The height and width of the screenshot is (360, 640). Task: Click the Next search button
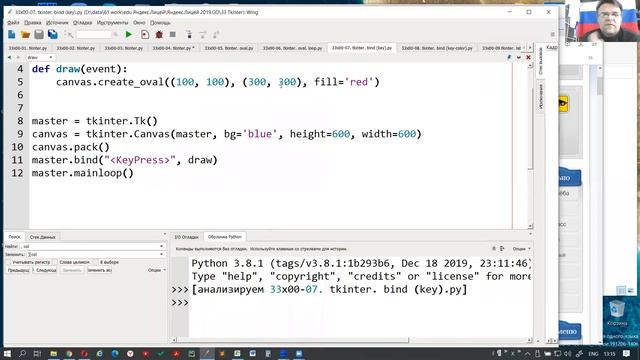[45, 270]
